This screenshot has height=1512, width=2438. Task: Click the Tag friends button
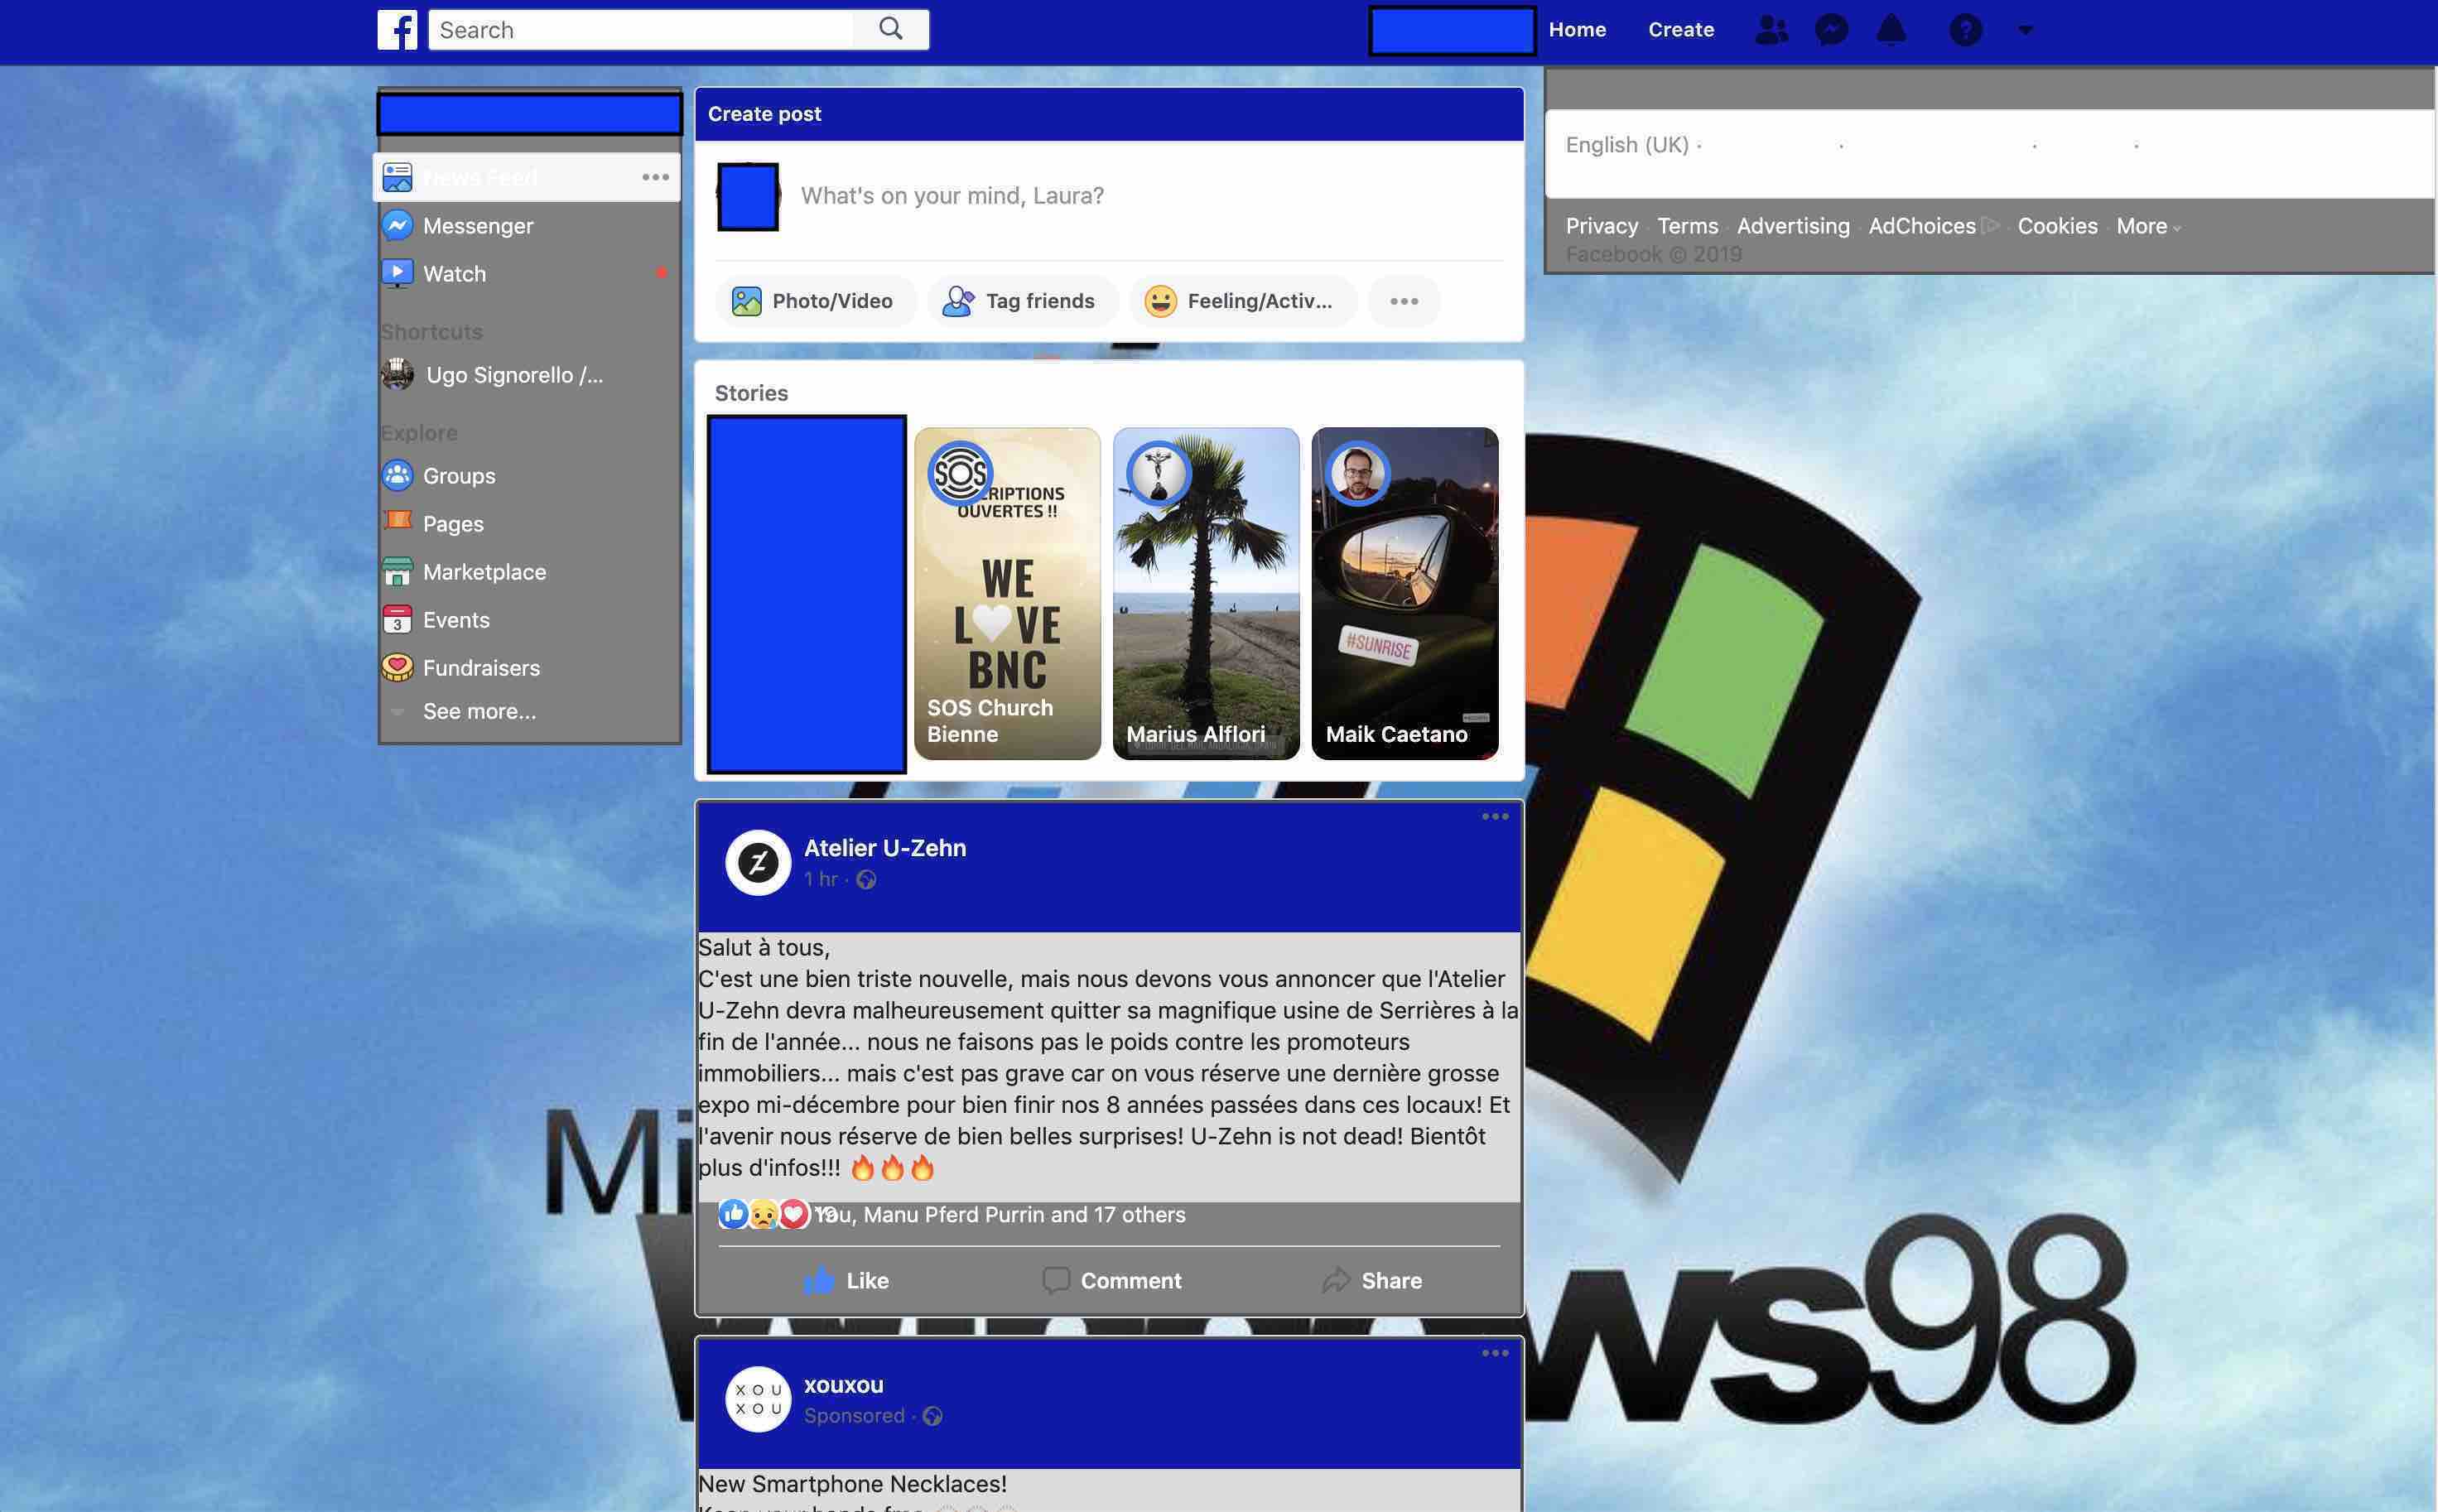pyautogui.click(x=1022, y=301)
